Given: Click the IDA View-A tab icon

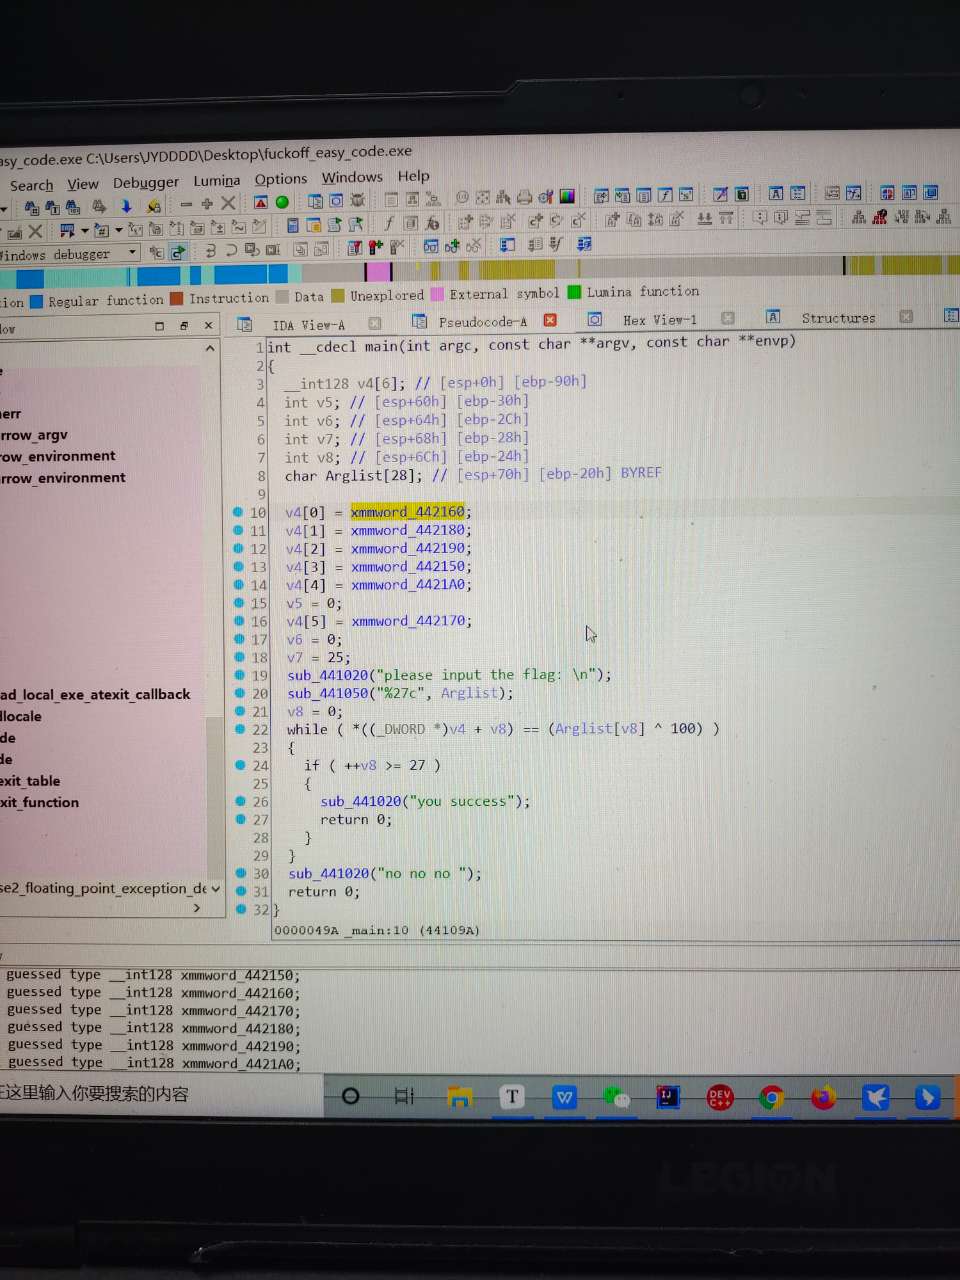Looking at the screenshot, I should [x=244, y=324].
